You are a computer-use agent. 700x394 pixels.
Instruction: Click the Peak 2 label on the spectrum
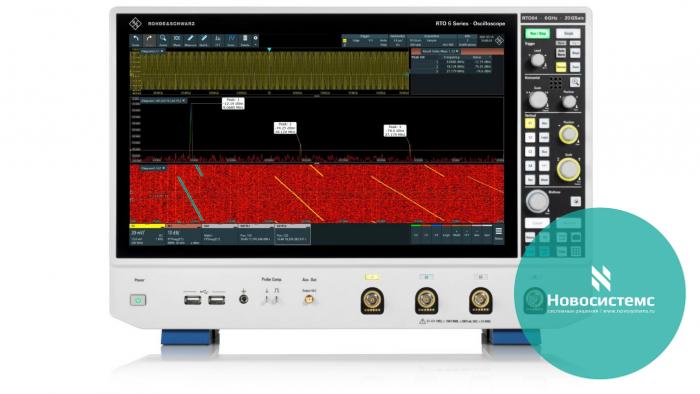(285, 128)
